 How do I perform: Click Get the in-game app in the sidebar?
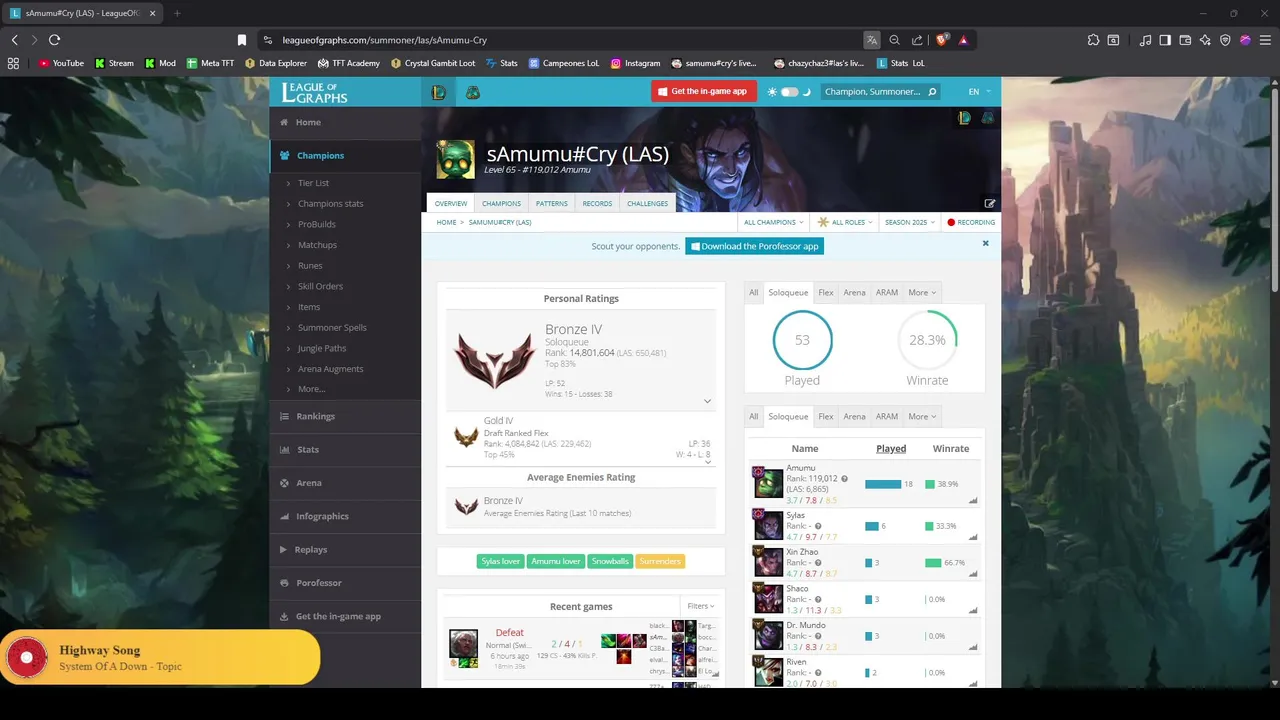click(x=345, y=616)
